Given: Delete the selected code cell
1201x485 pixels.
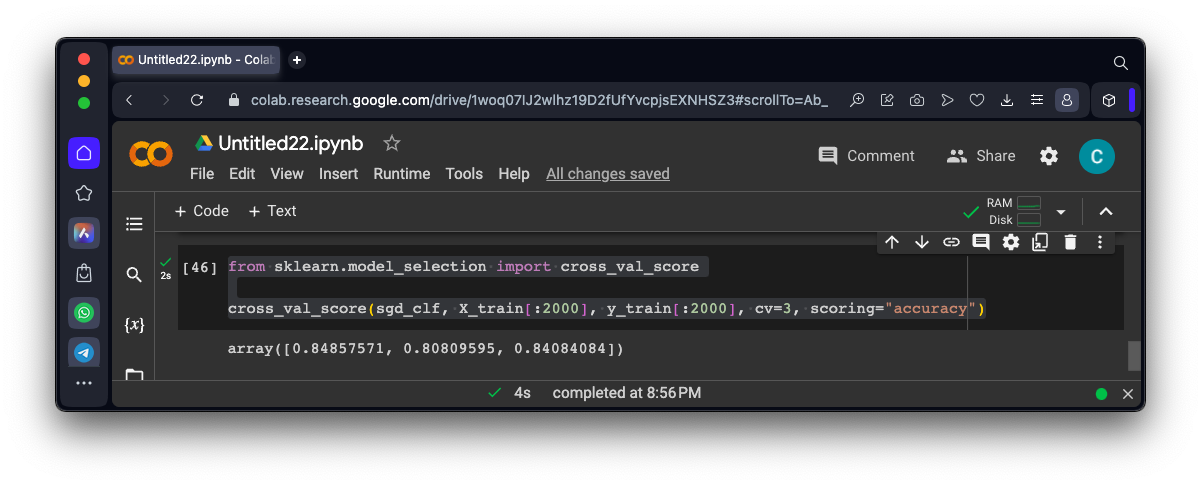Looking at the screenshot, I should (x=1070, y=242).
